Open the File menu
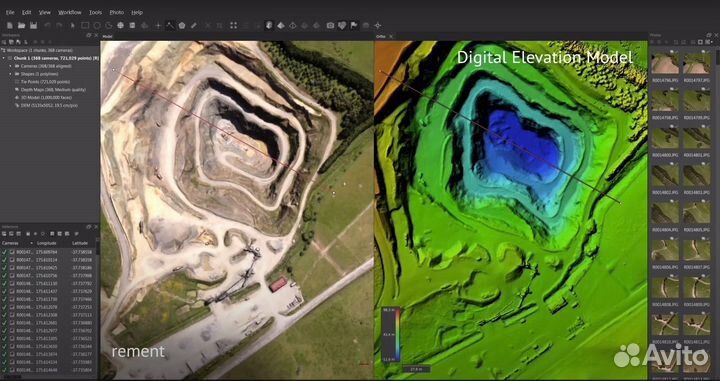 tap(10, 12)
